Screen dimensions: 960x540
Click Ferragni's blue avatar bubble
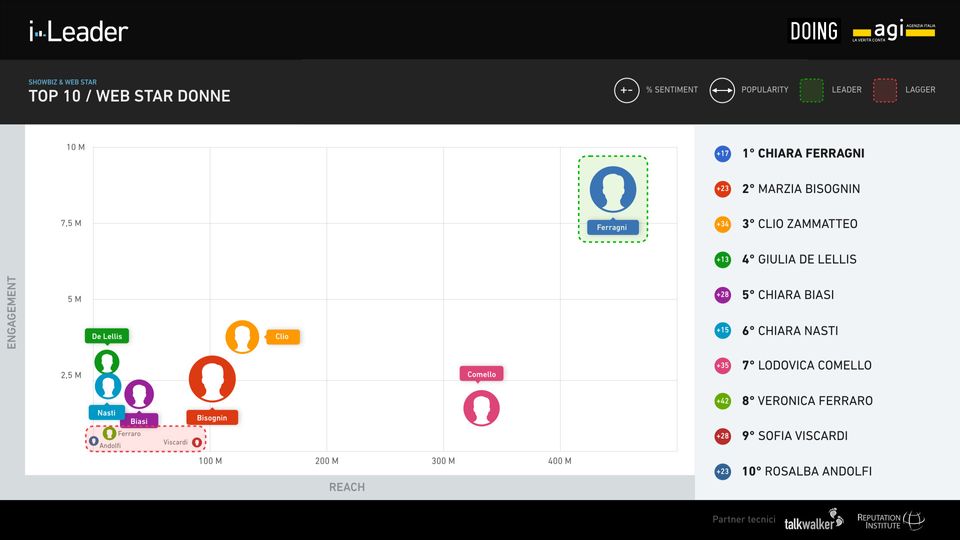[x=613, y=189]
